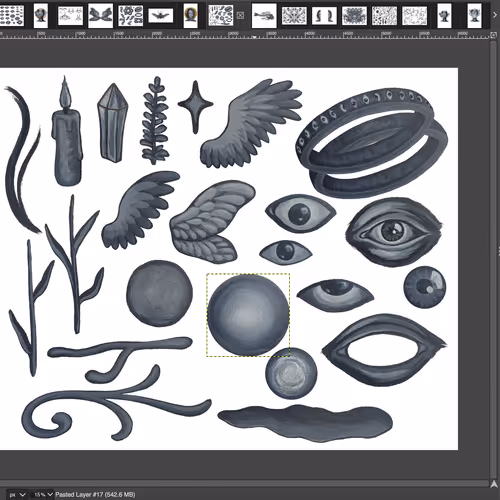The height and width of the screenshot is (500, 500).
Task: Show more image tabs with right arrow
Action: (495, 15)
